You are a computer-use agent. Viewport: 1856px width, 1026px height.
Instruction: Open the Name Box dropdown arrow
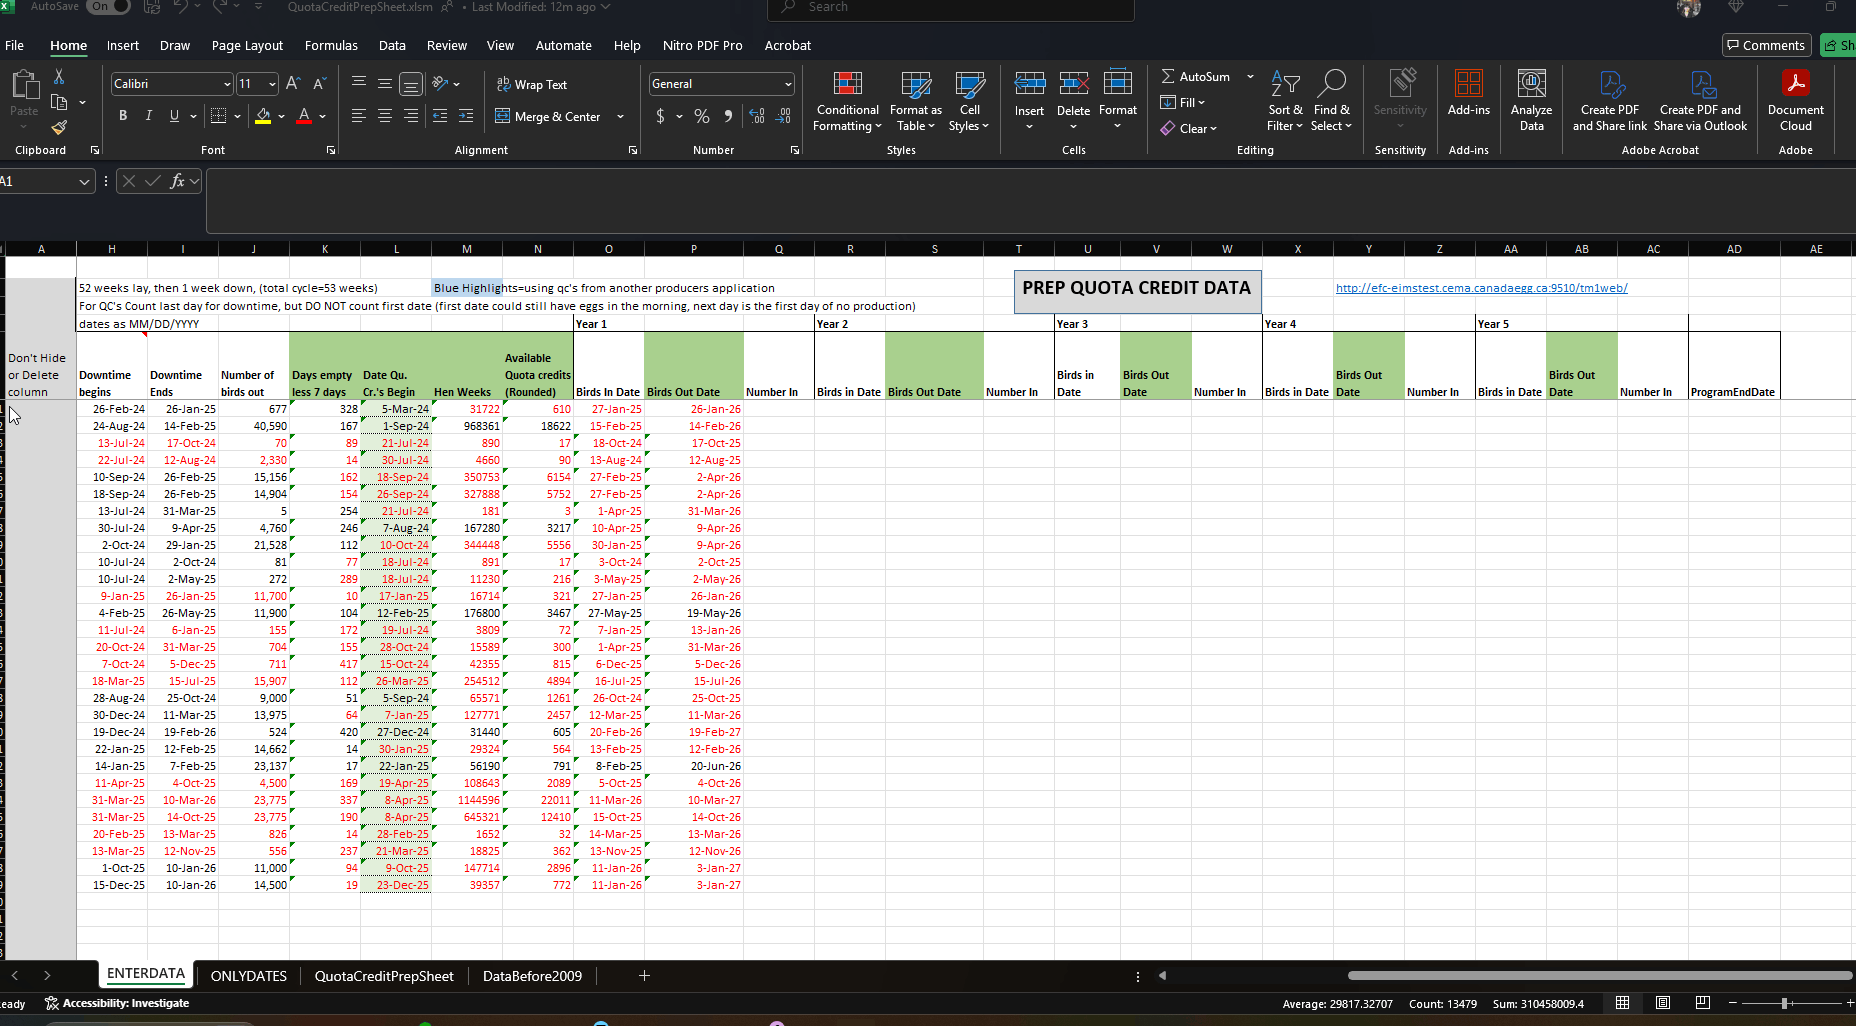[84, 181]
